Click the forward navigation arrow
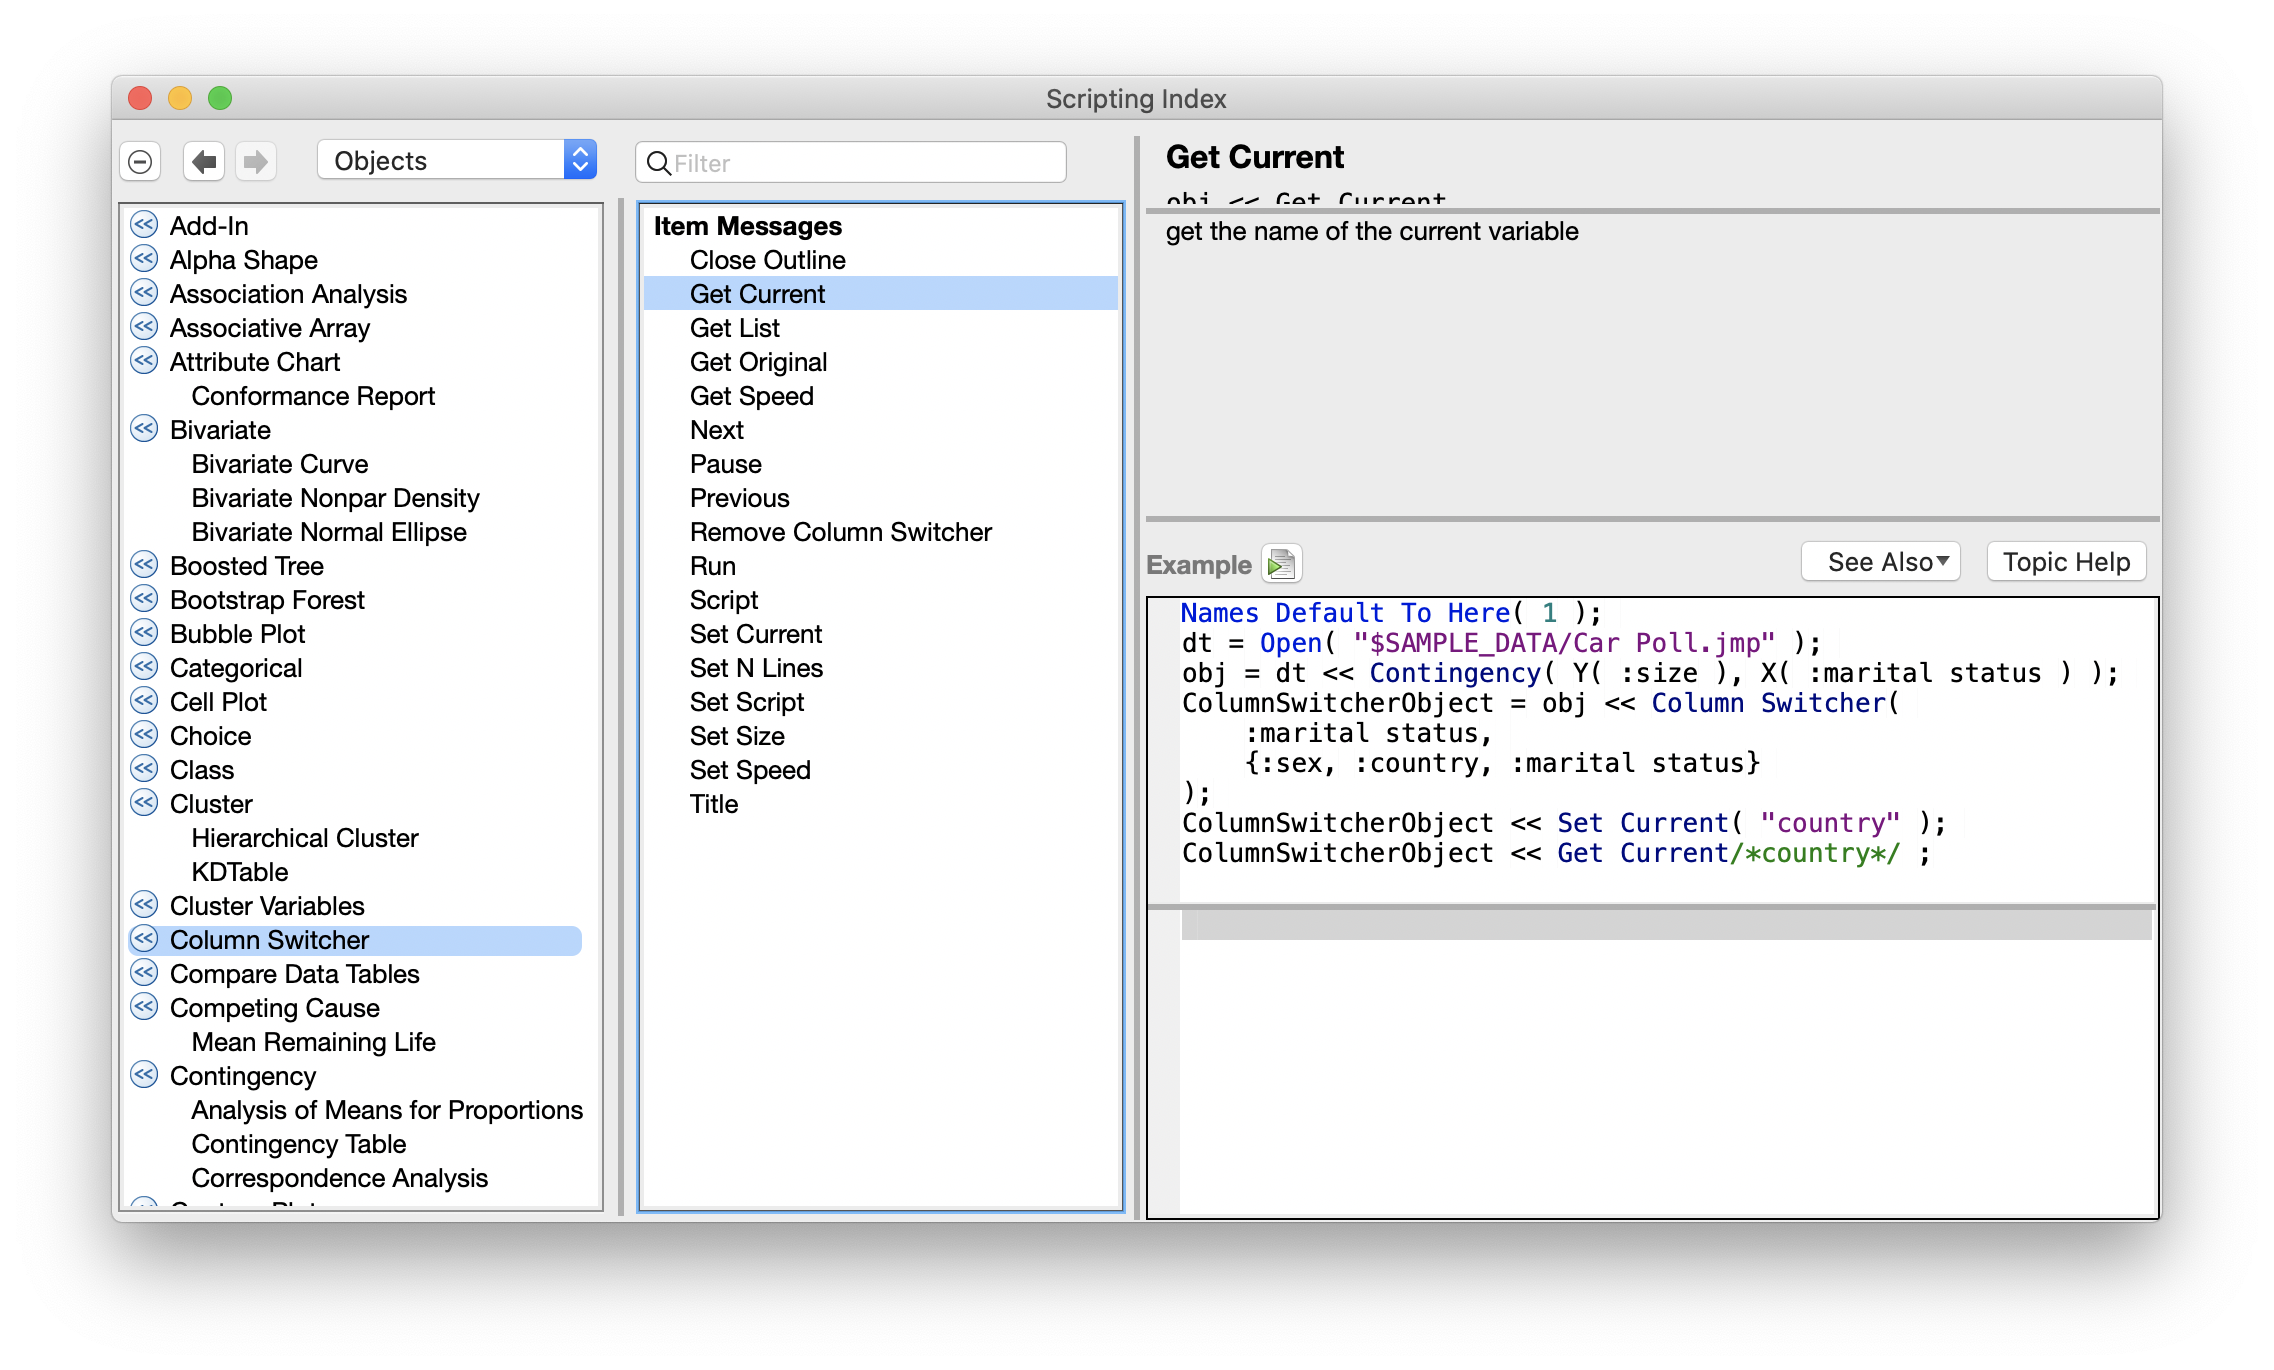2274x1370 pixels. tap(256, 160)
